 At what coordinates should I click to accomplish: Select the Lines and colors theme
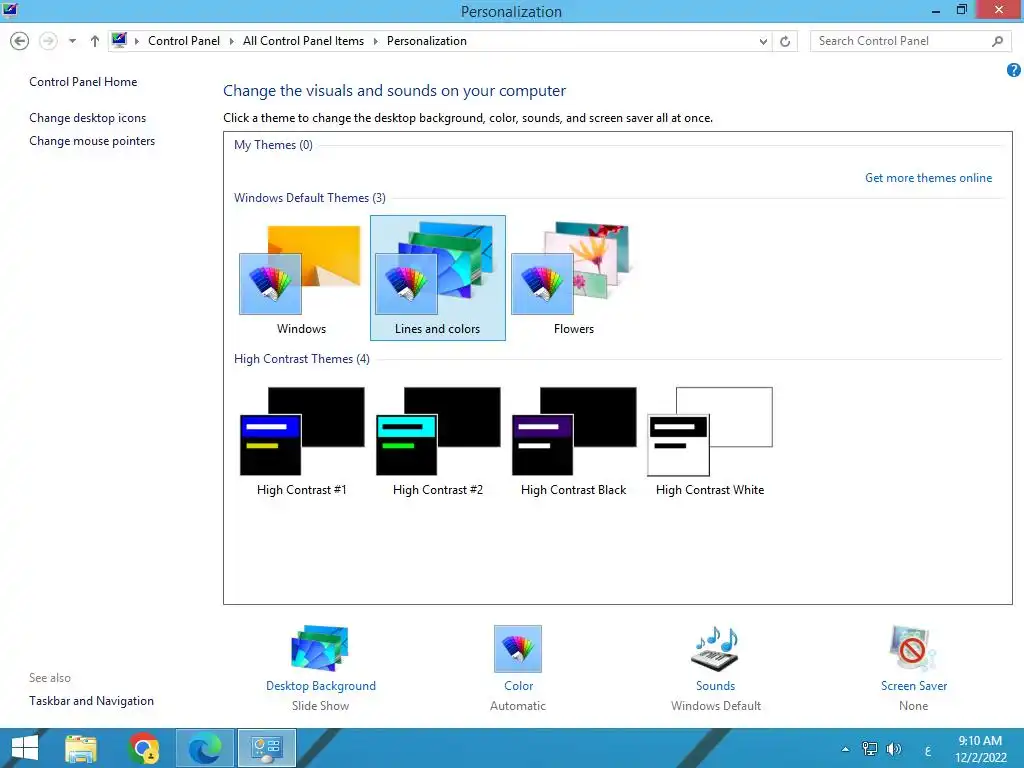point(438,278)
